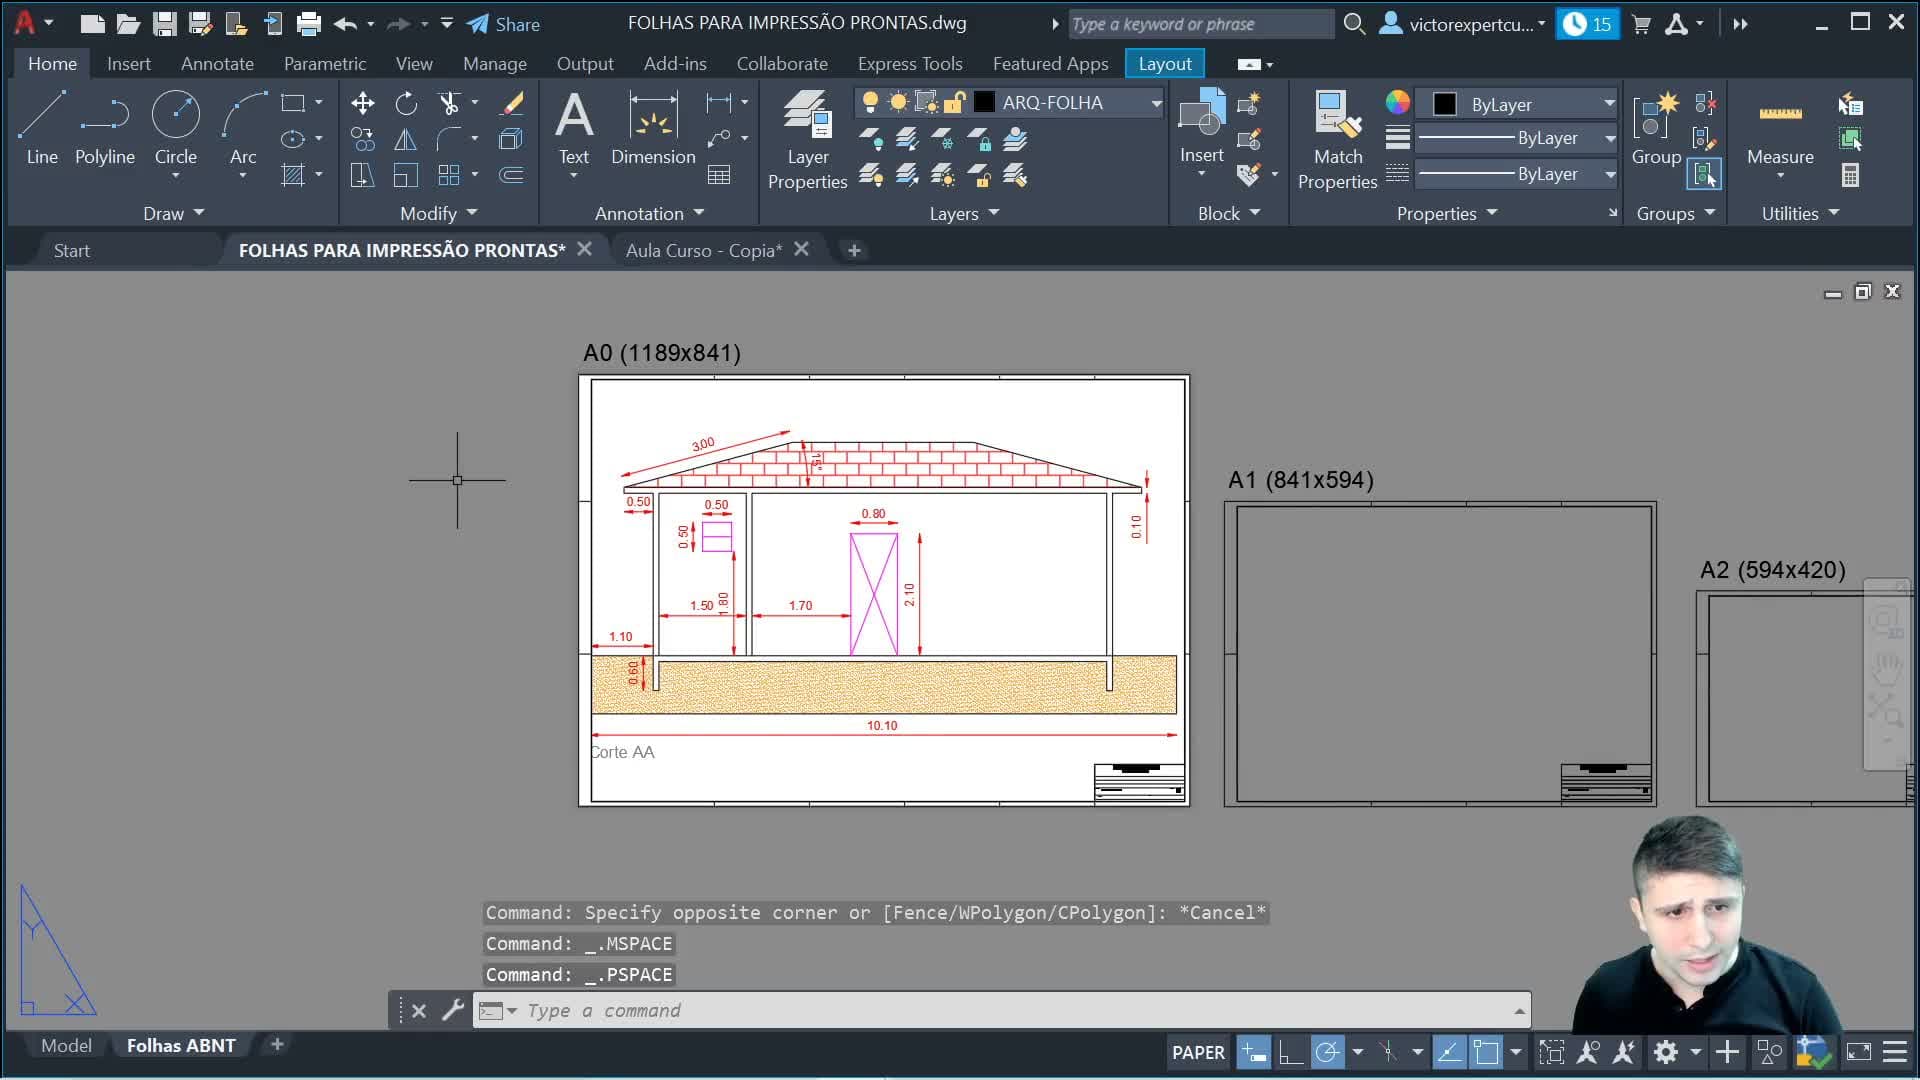This screenshot has height=1080, width=1920.
Task: Click the black ByLayer color swatch
Action: tap(1444, 104)
